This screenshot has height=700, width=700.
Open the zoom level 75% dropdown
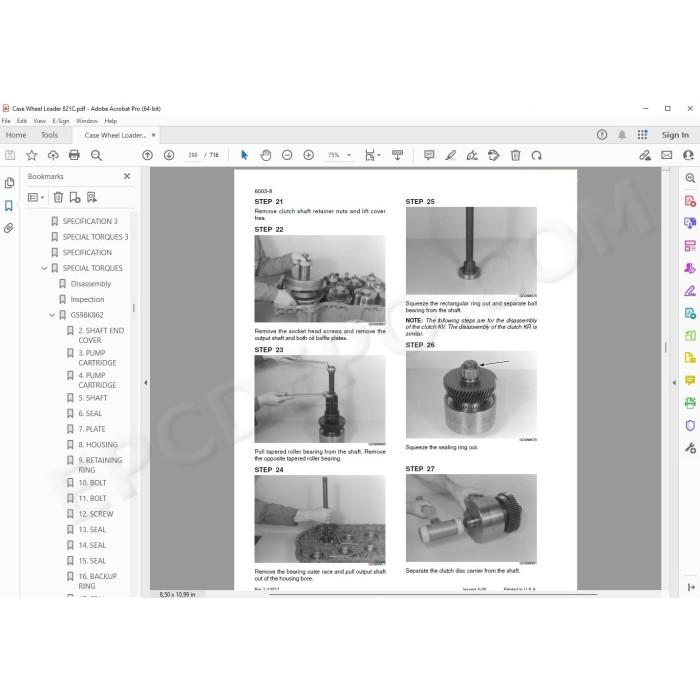click(339, 155)
